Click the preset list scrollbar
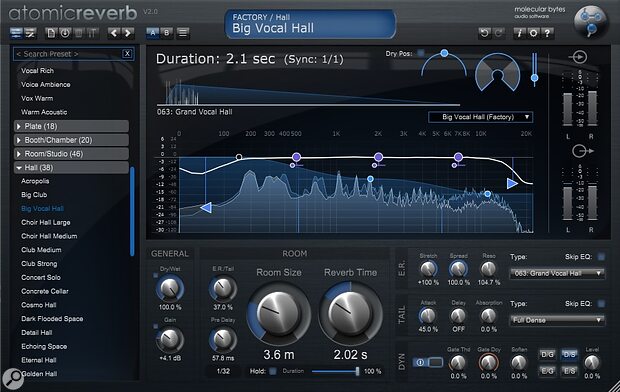 click(132, 212)
